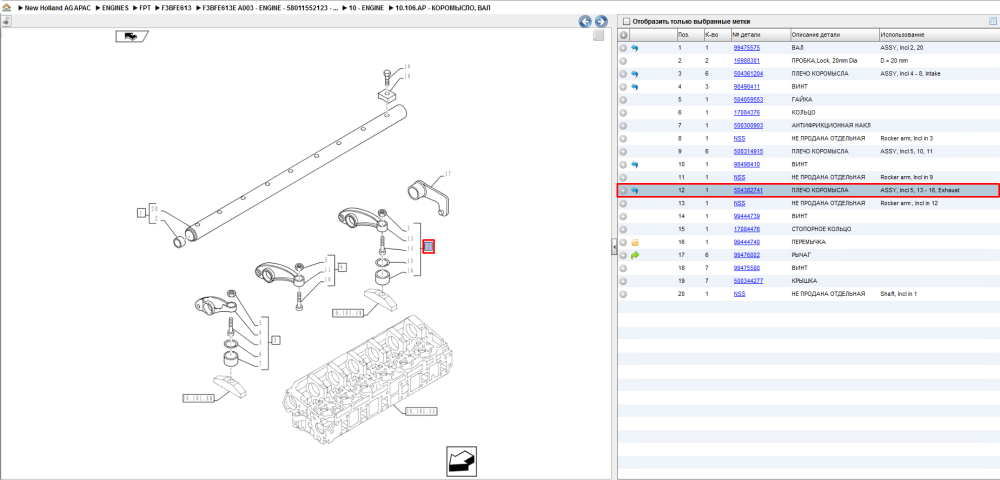Screen dimensions: 1000x480
Task: Open the F3BFE613 breadcrumb item
Action: point(176,6)
